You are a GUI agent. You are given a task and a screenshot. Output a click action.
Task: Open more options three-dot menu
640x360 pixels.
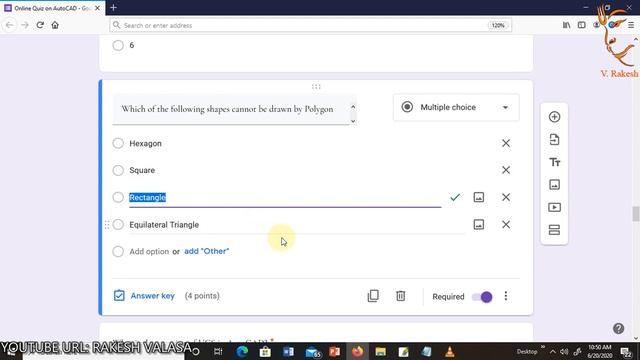coord(506,296)
